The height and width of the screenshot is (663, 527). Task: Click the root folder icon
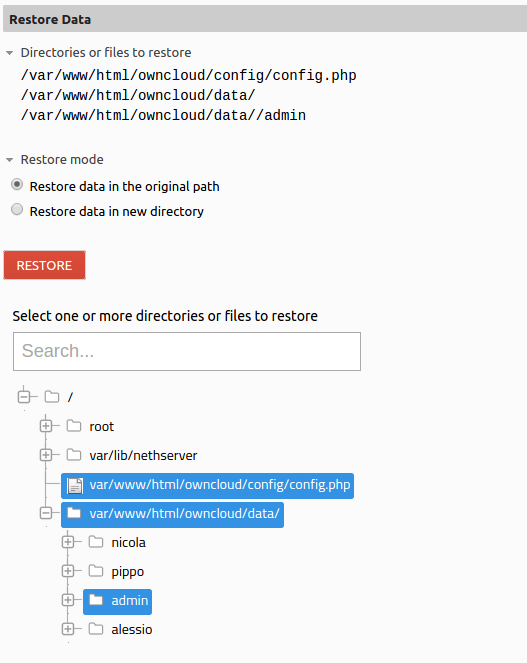point(74,426)
